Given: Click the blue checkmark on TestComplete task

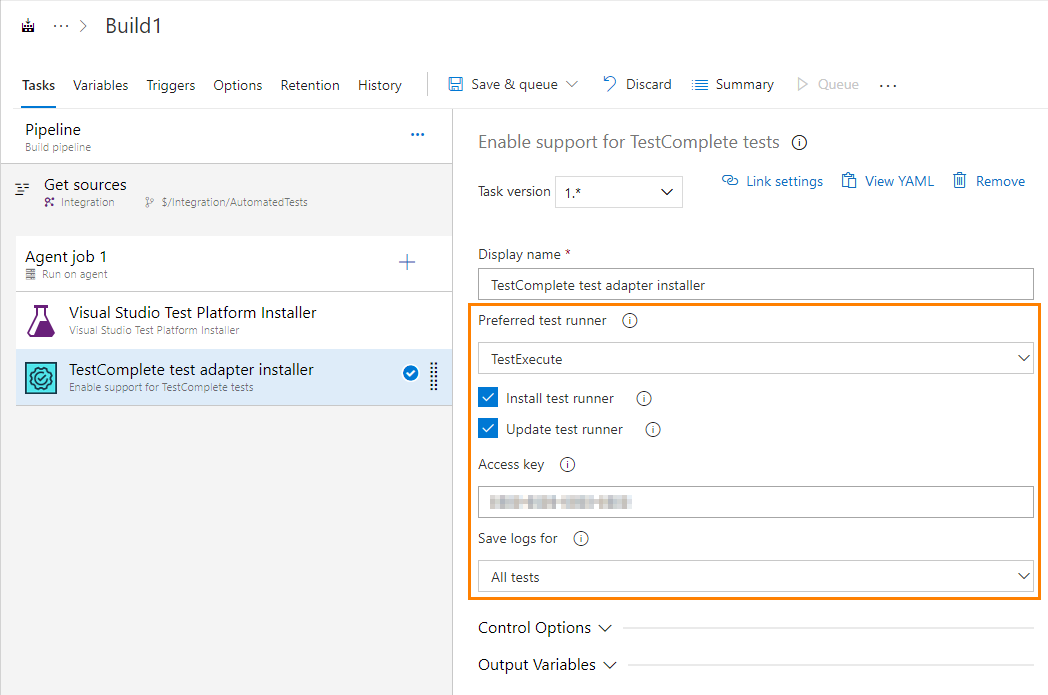Looking at the screenshot, I should tap(410, 373).
